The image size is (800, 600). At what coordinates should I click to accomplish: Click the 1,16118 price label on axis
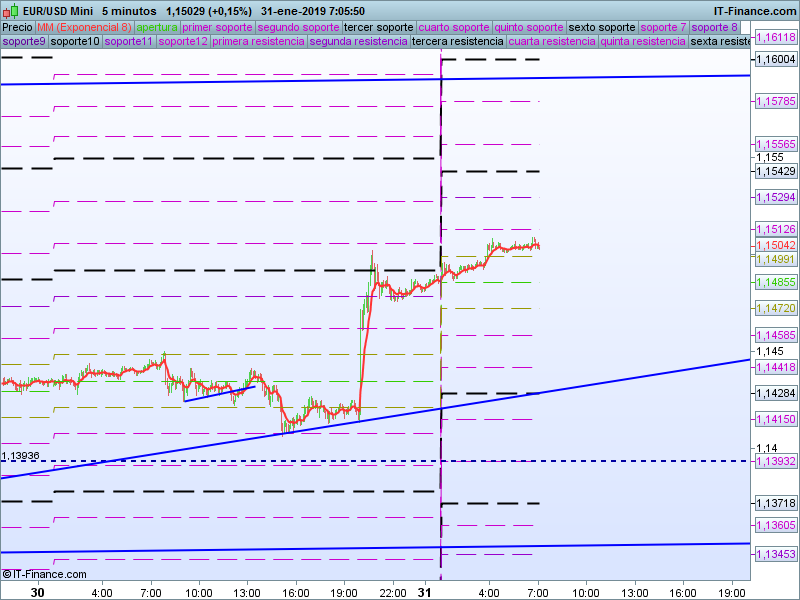coord(776,37)
